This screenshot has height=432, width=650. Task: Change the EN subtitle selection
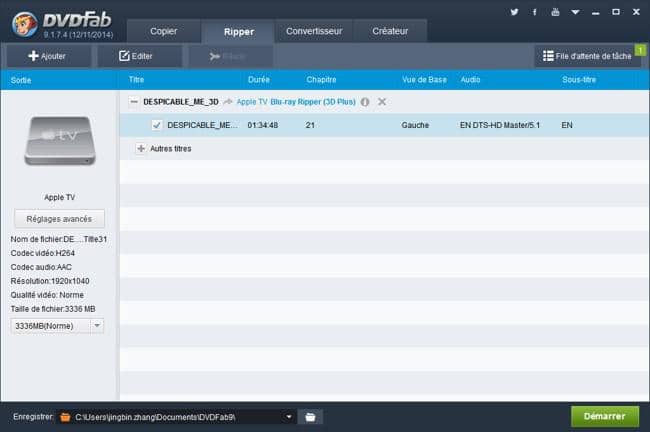pos(567,125)
